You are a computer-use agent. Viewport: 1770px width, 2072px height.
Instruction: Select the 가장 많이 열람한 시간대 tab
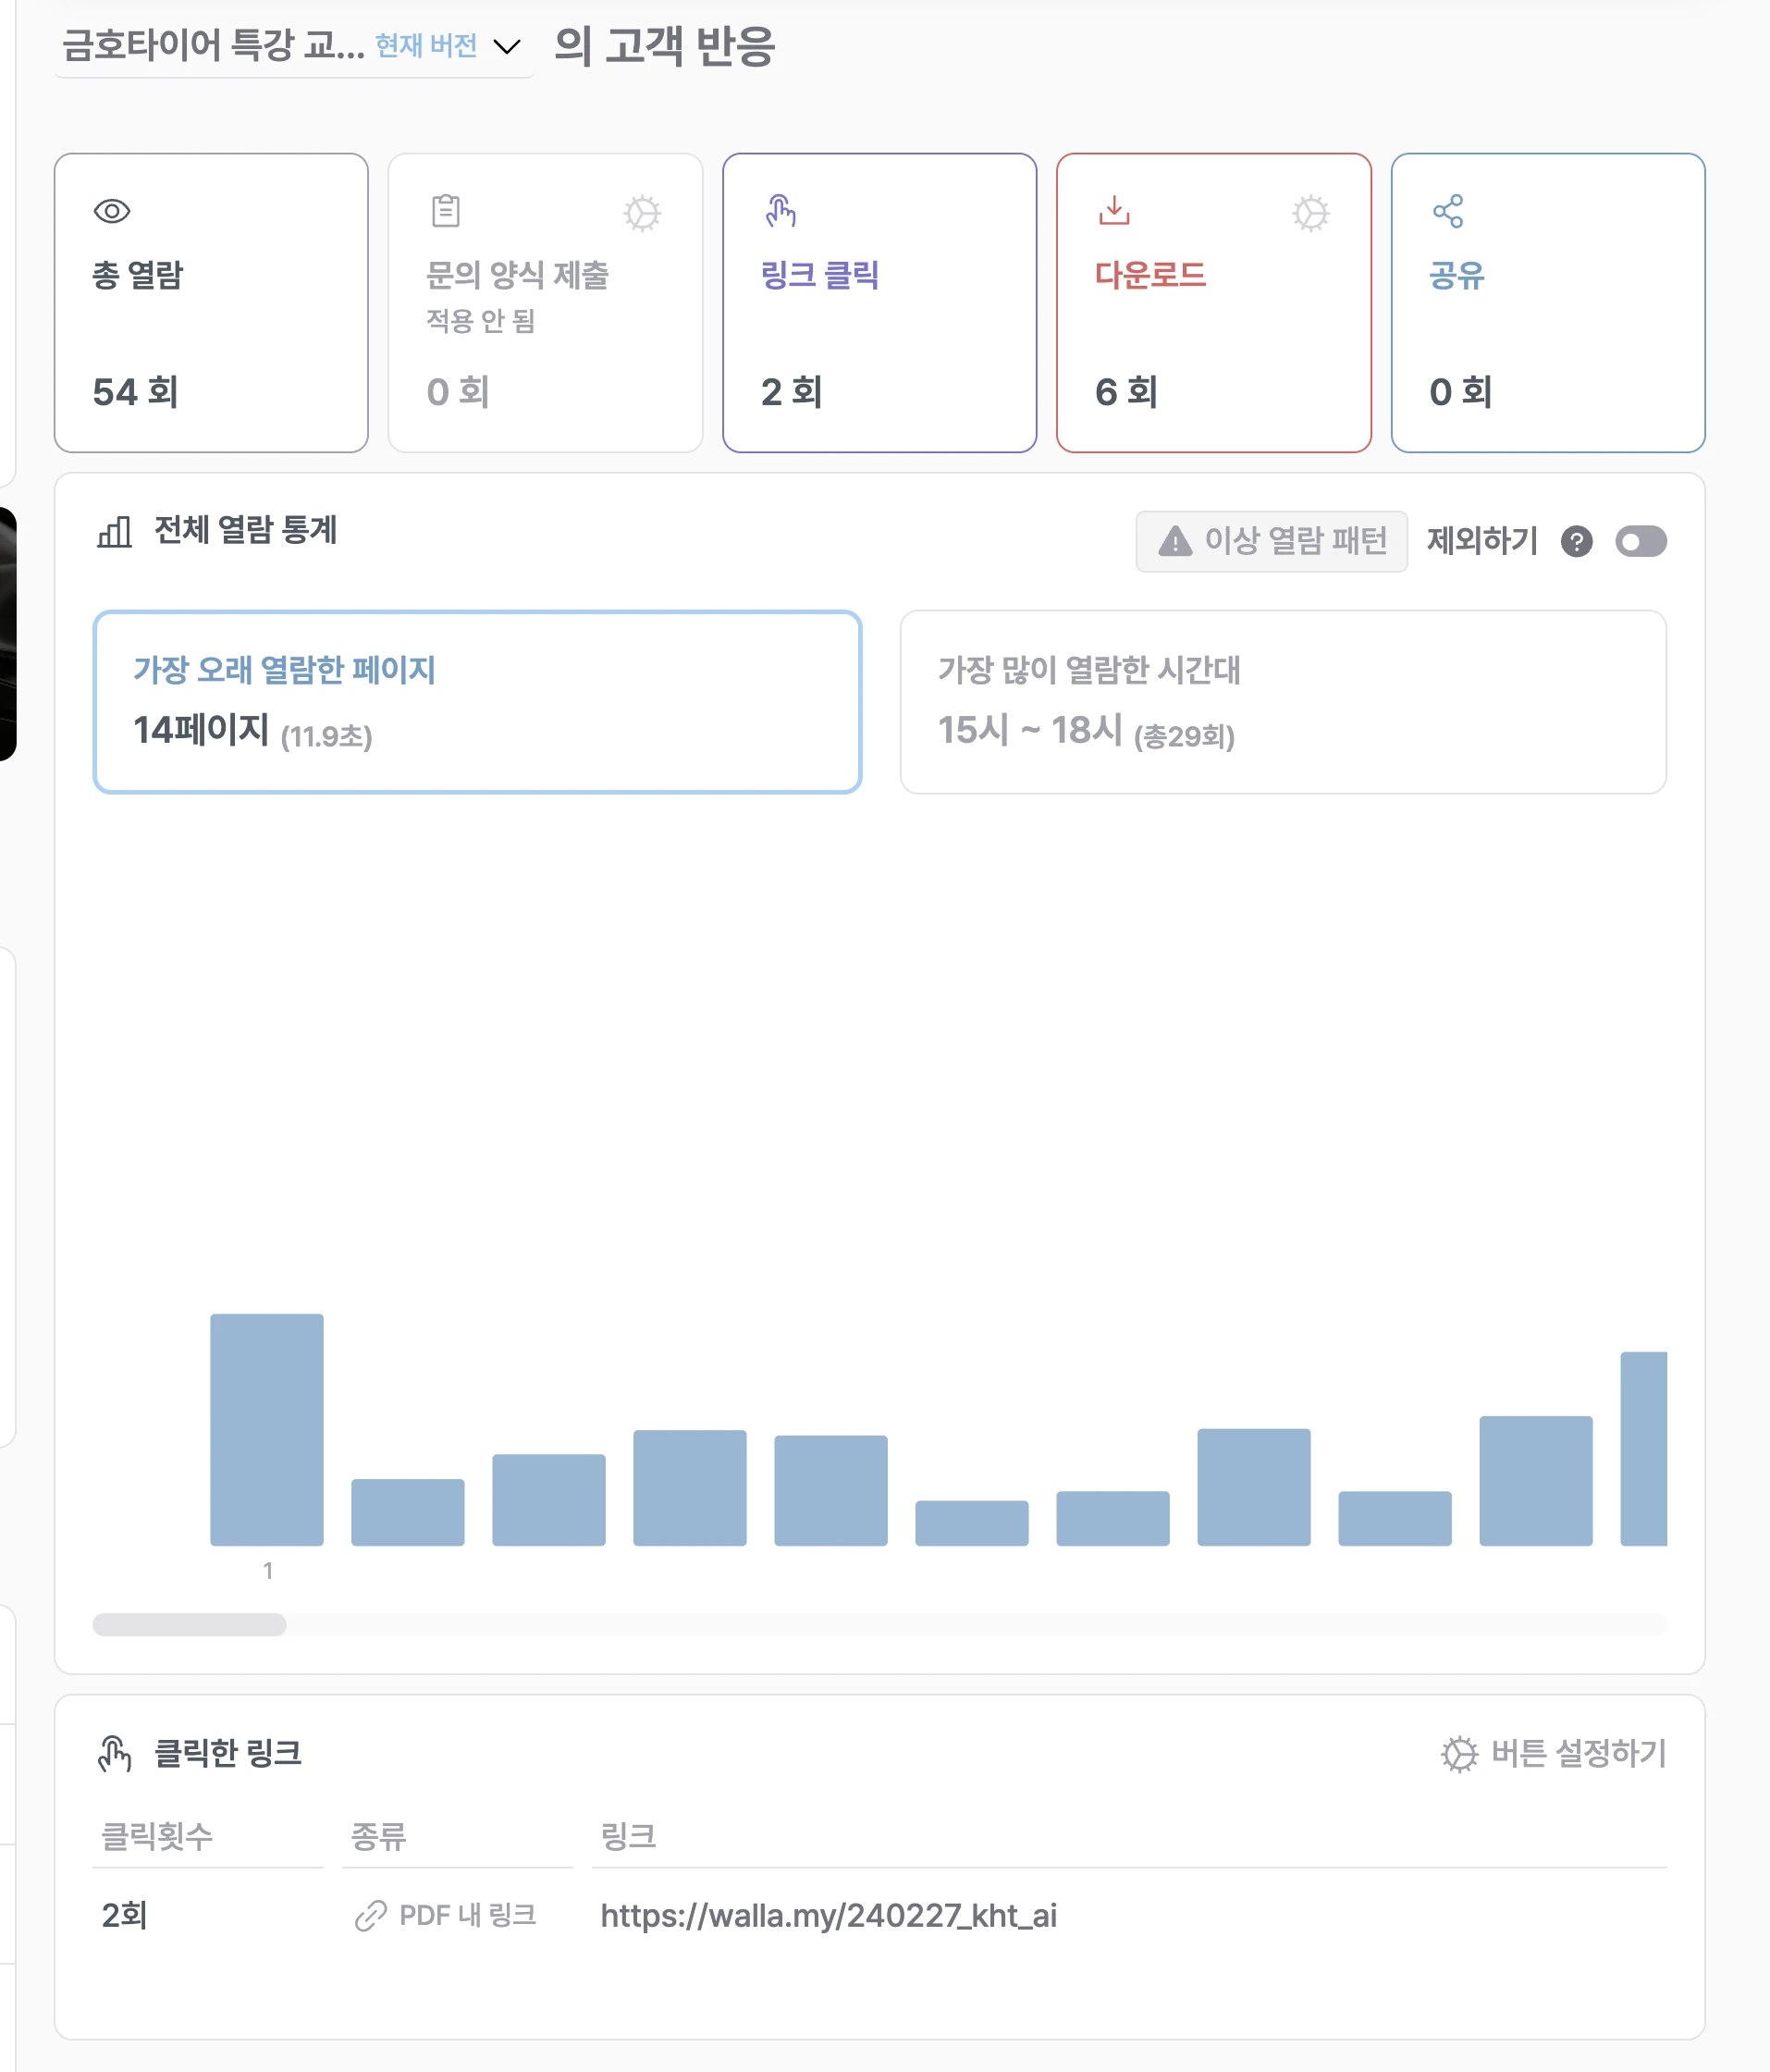pos(1282,701)
